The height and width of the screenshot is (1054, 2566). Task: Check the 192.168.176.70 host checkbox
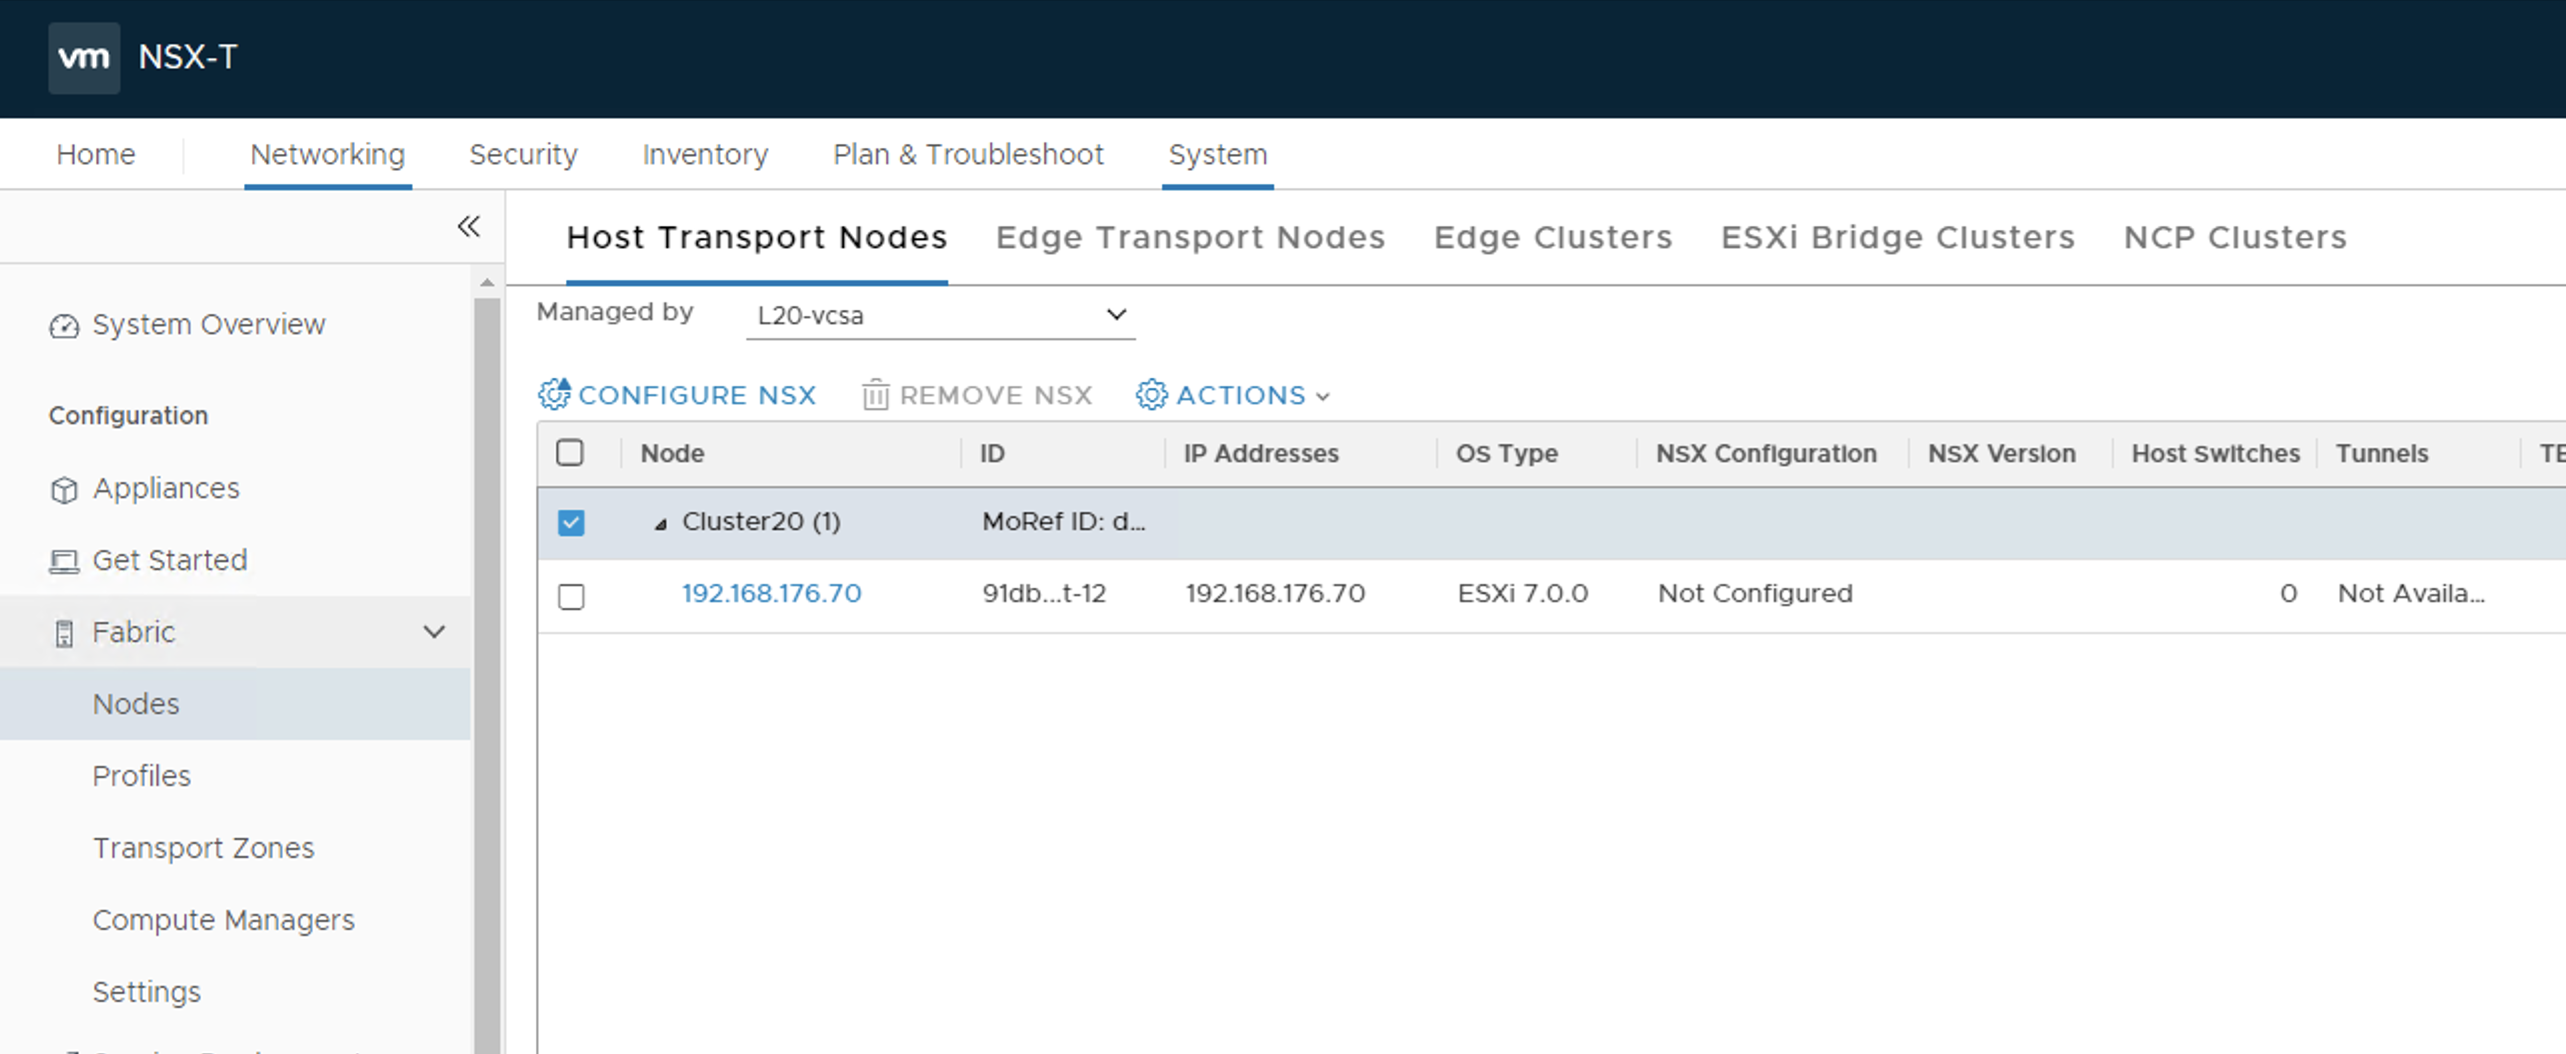(x=571, y=596)
